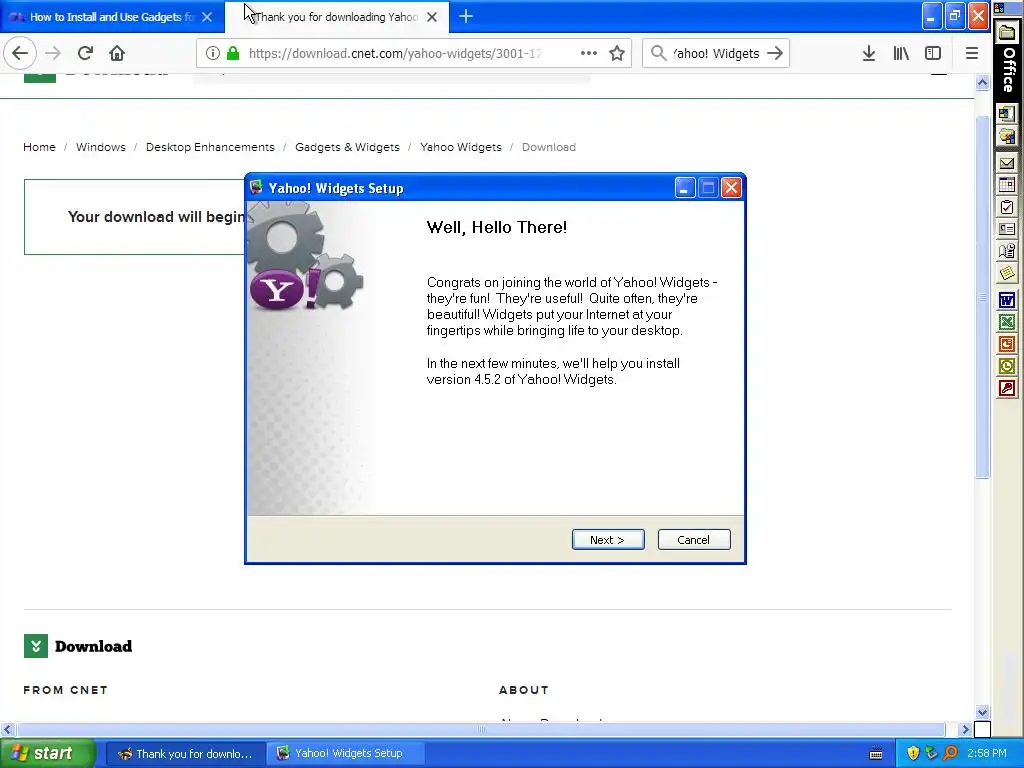This screenshot has height=768, width=1024.
Task: Close the 'How to Install and Use Gadgets' tab
Action: tap(207, 17)
